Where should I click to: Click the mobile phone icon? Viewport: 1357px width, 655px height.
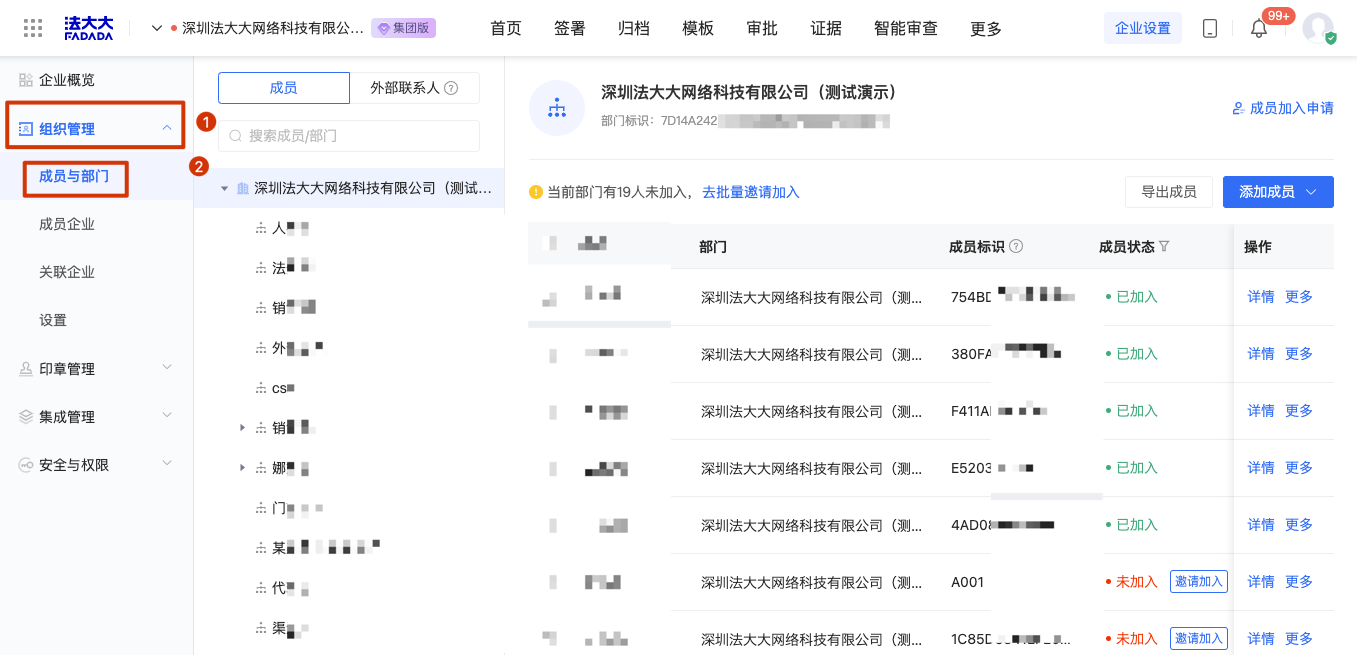(1210, 28)
